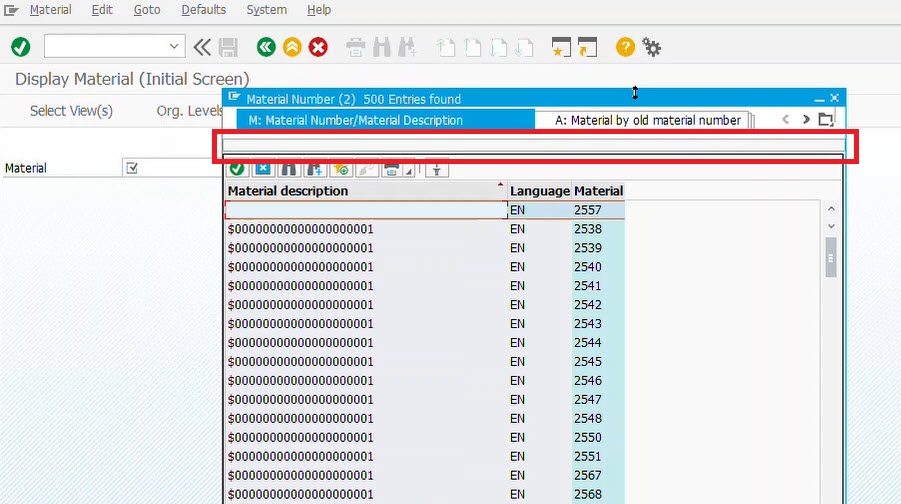Screen dimensions: 901x504
Task: Click the blue Close X icon in popup toolbar
Action: (263, 169)
